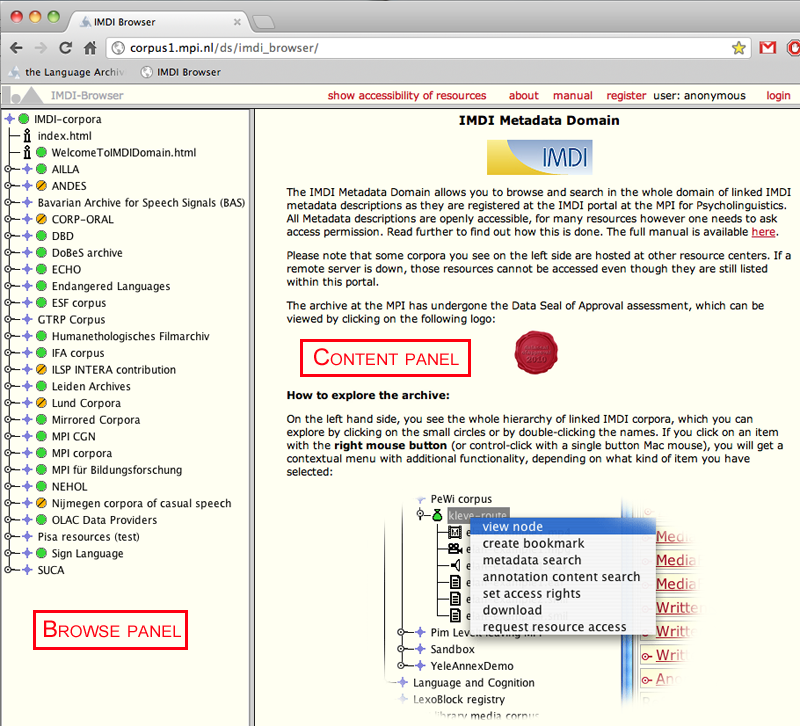800x726 pixels.
Task: Click the blue corpus star icon beside GTRP Corpus
Action: coord(28,319)
